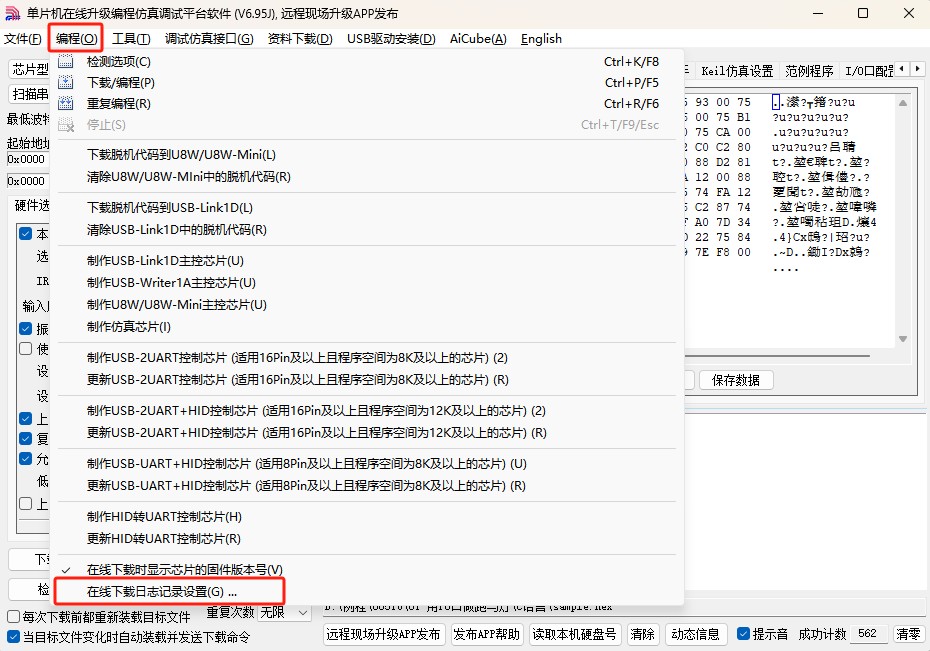This screenshot has width=930, height=651.
Task: Open the 工具(T) menu
Action: [x=131, y=39]
